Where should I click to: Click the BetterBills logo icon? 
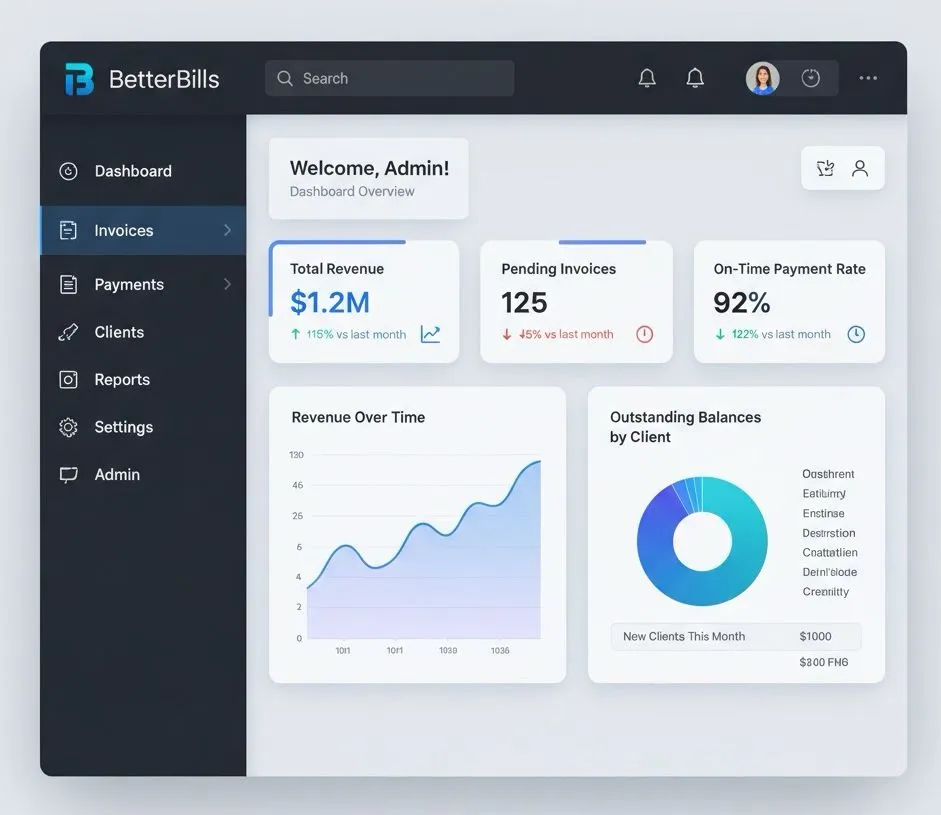pyautogui.click(x=79, y=79)
